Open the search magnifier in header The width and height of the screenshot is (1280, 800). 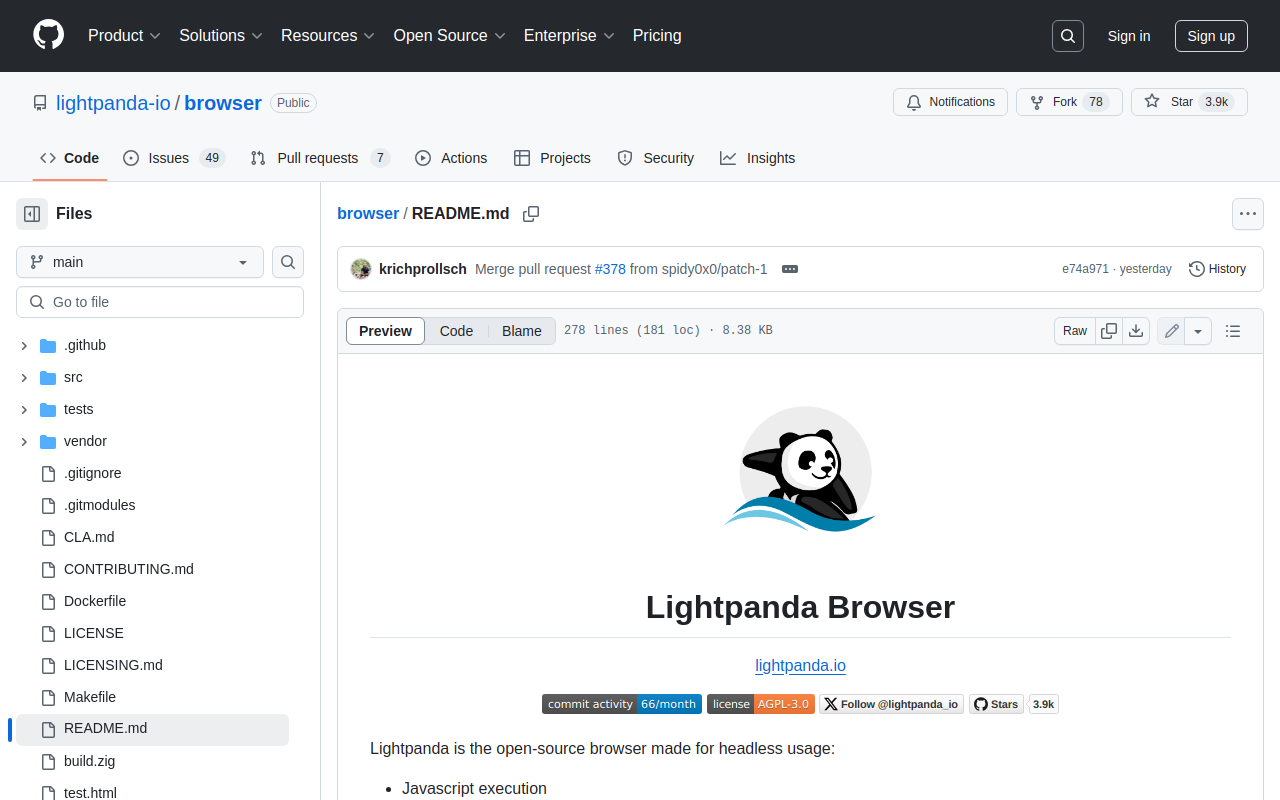click(1068, 36)
